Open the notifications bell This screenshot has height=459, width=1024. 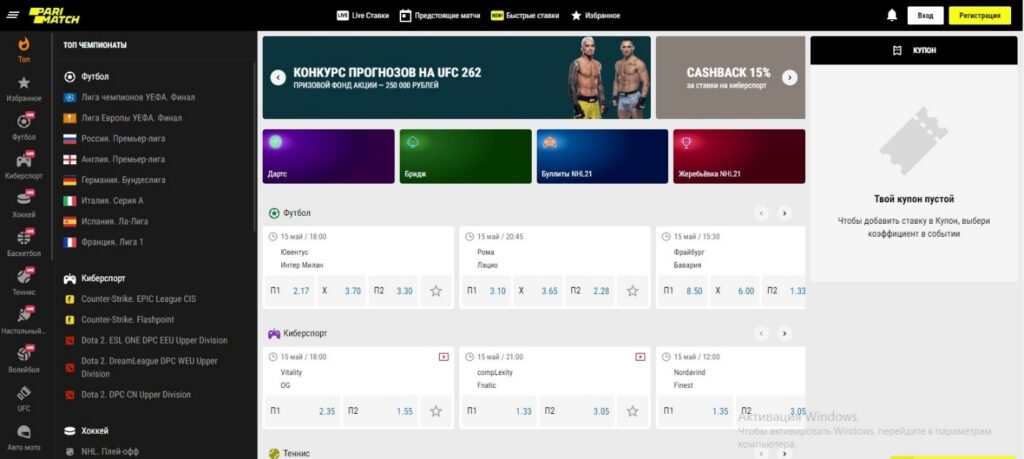(891, 15)
